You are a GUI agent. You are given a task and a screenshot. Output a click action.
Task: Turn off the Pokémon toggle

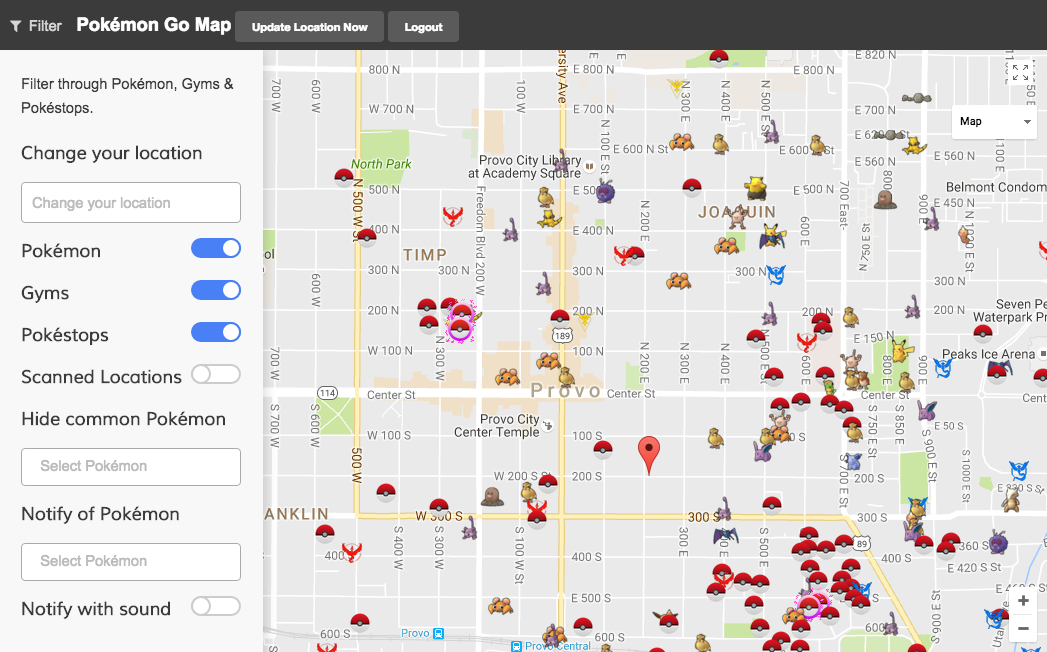[216, 249]
